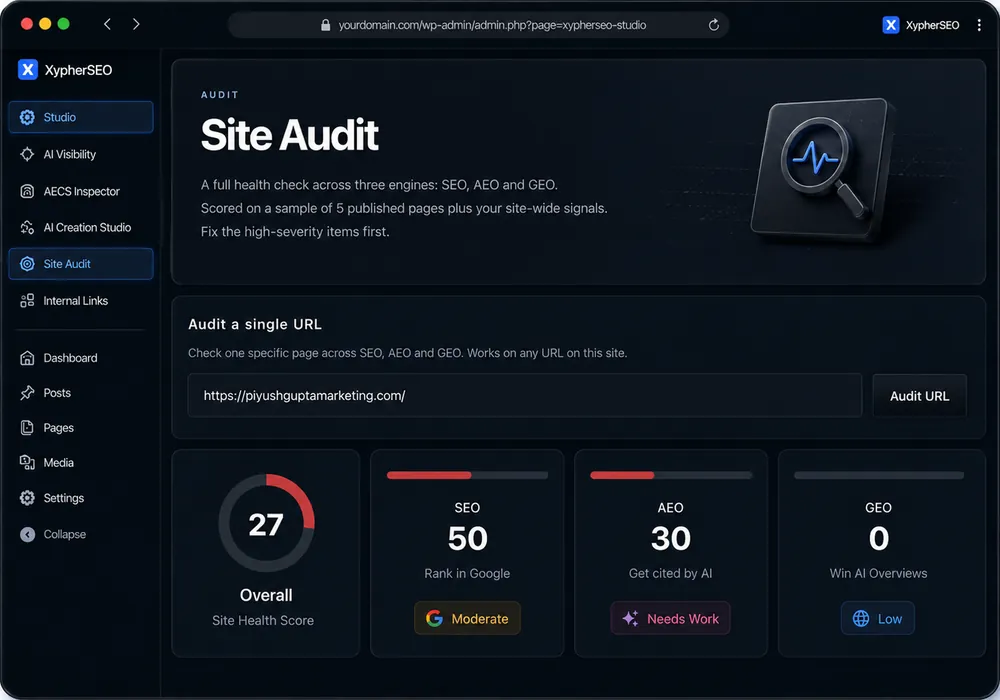Click the Moderate SEO badge
The width and height of the screenshot is (1000, 700).
[x=467, y=618]
